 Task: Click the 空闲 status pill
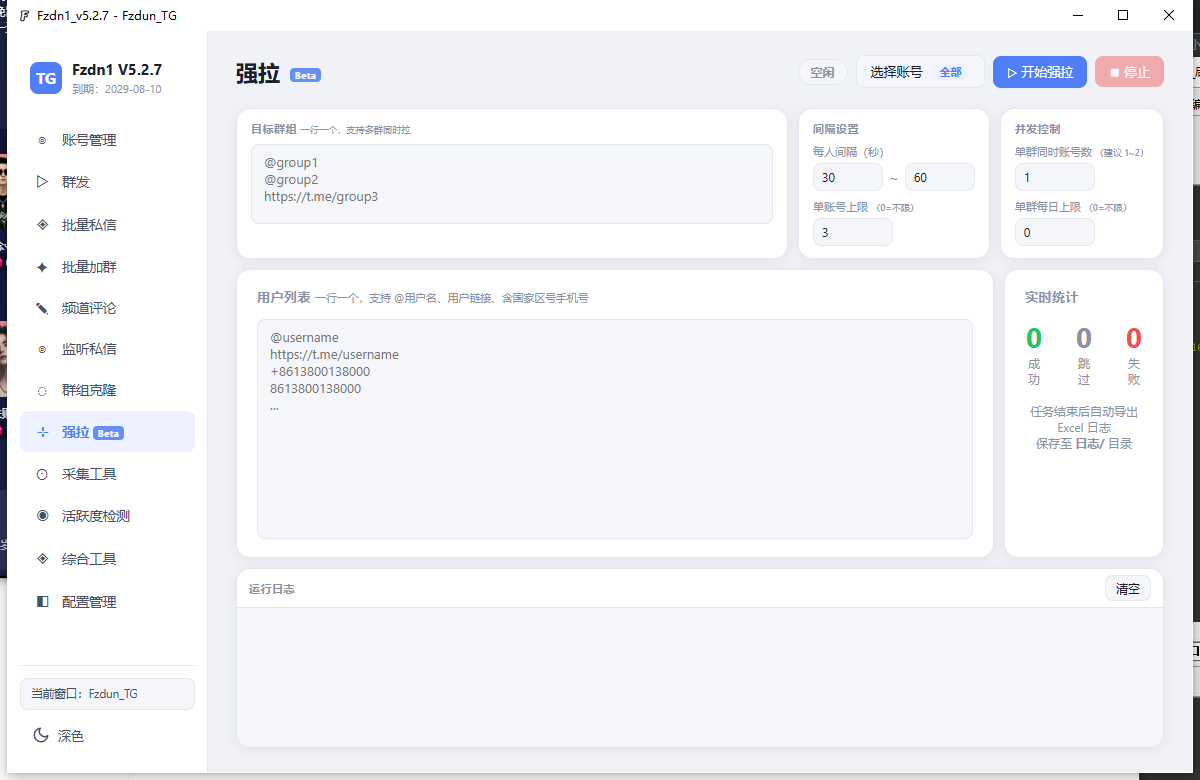[822, 72]
